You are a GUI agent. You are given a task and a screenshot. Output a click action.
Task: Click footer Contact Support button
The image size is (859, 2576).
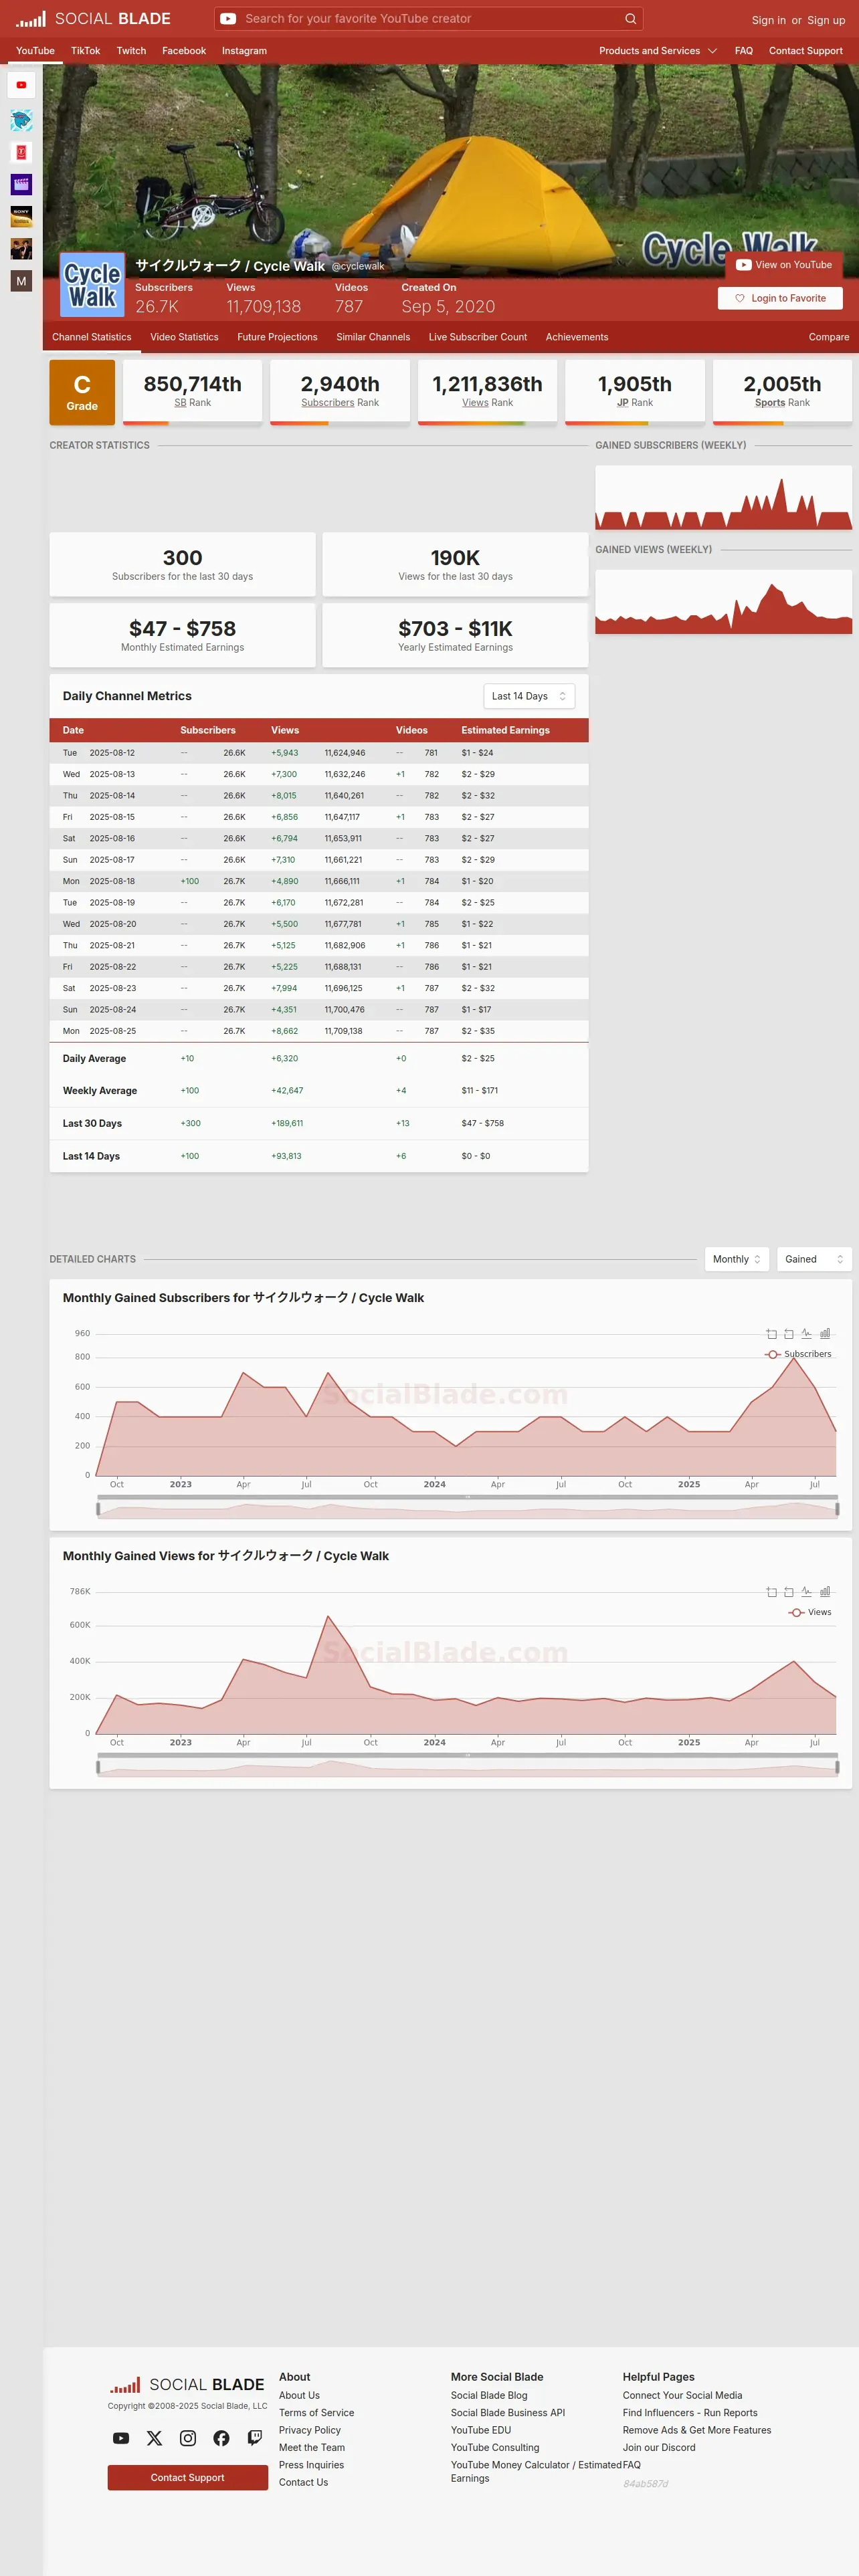pos(187,2477)
